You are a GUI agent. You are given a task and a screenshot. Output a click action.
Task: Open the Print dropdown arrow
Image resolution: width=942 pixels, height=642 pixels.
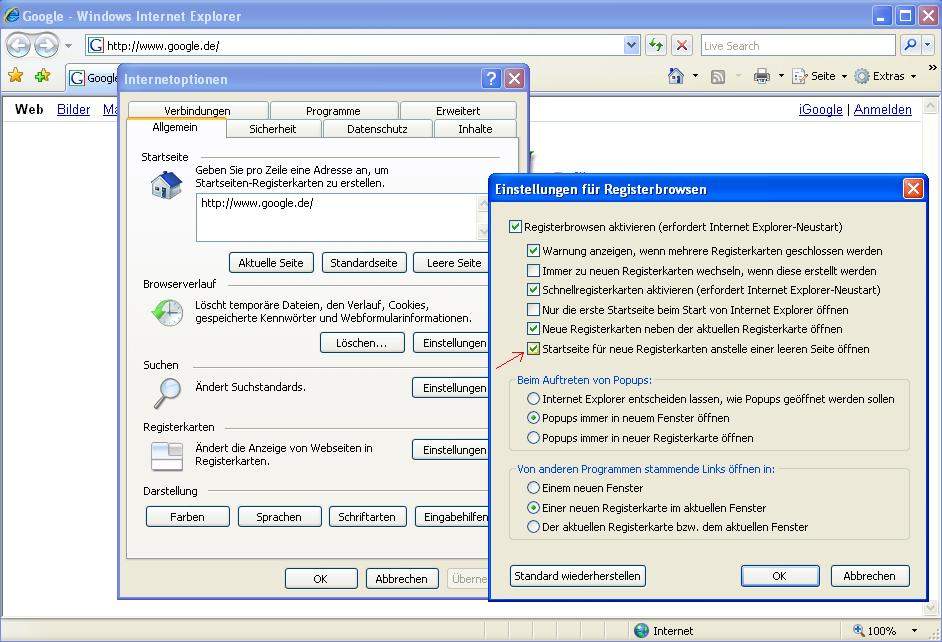click(x=781, y=76)
